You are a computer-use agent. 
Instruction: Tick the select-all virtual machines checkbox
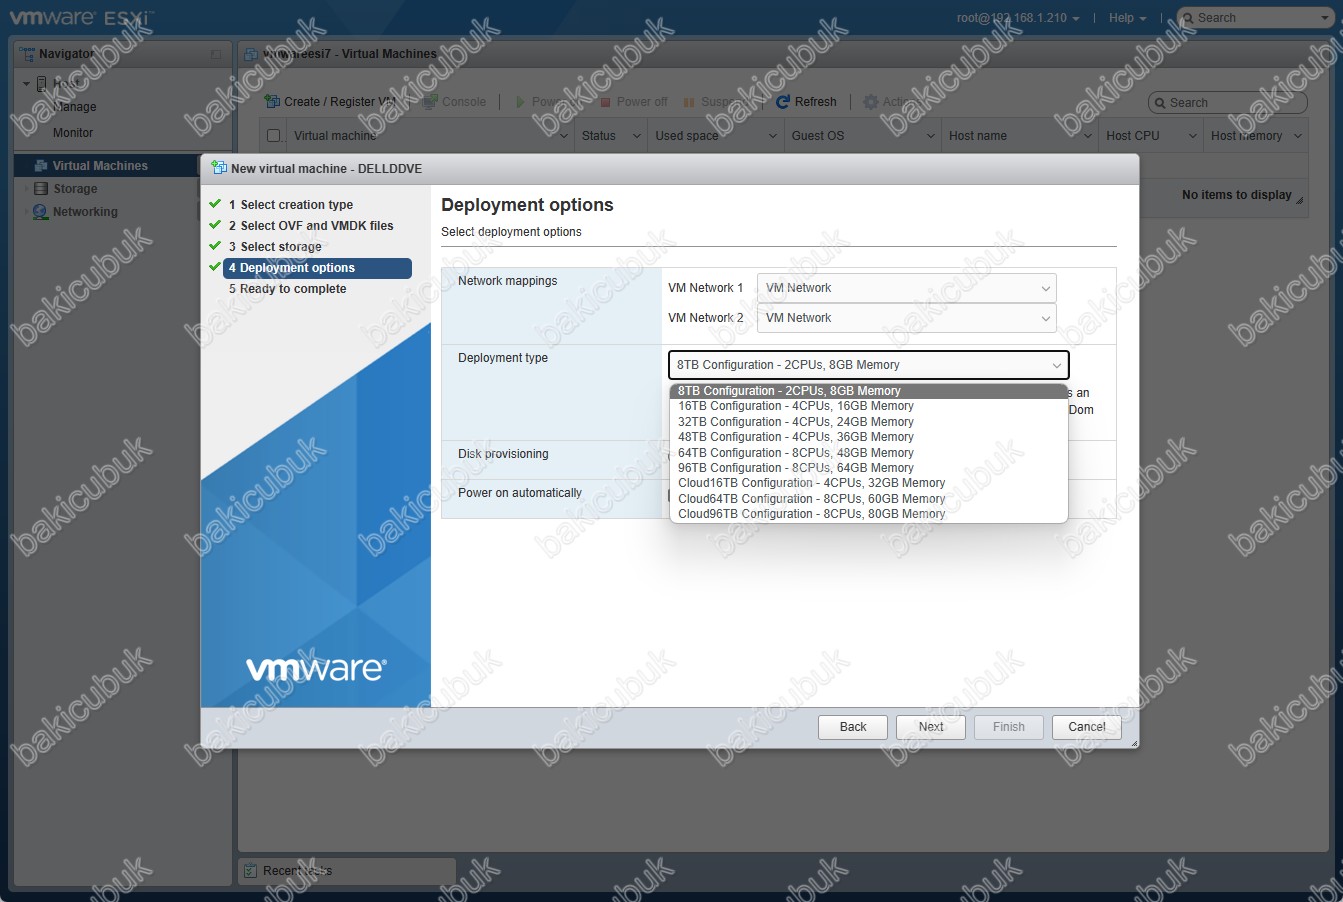(273, 136)
